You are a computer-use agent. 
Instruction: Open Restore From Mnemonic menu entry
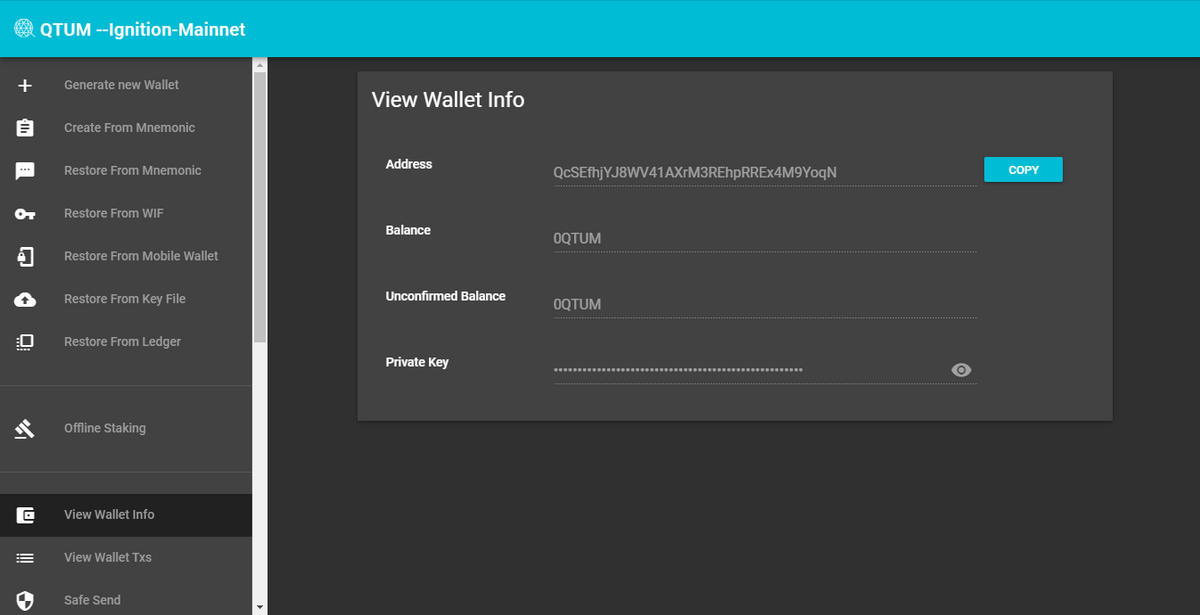click(126, 171)
